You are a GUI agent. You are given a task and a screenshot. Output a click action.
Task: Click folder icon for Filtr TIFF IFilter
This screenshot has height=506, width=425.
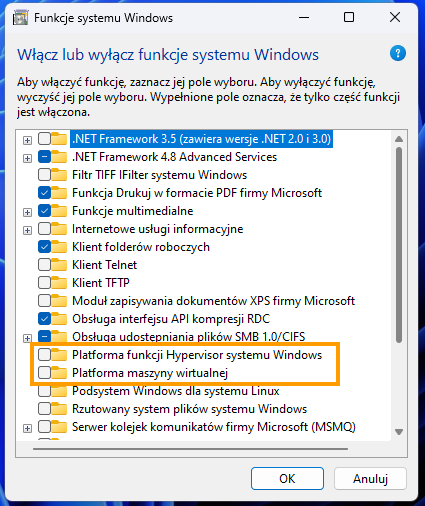coord(59,175)
